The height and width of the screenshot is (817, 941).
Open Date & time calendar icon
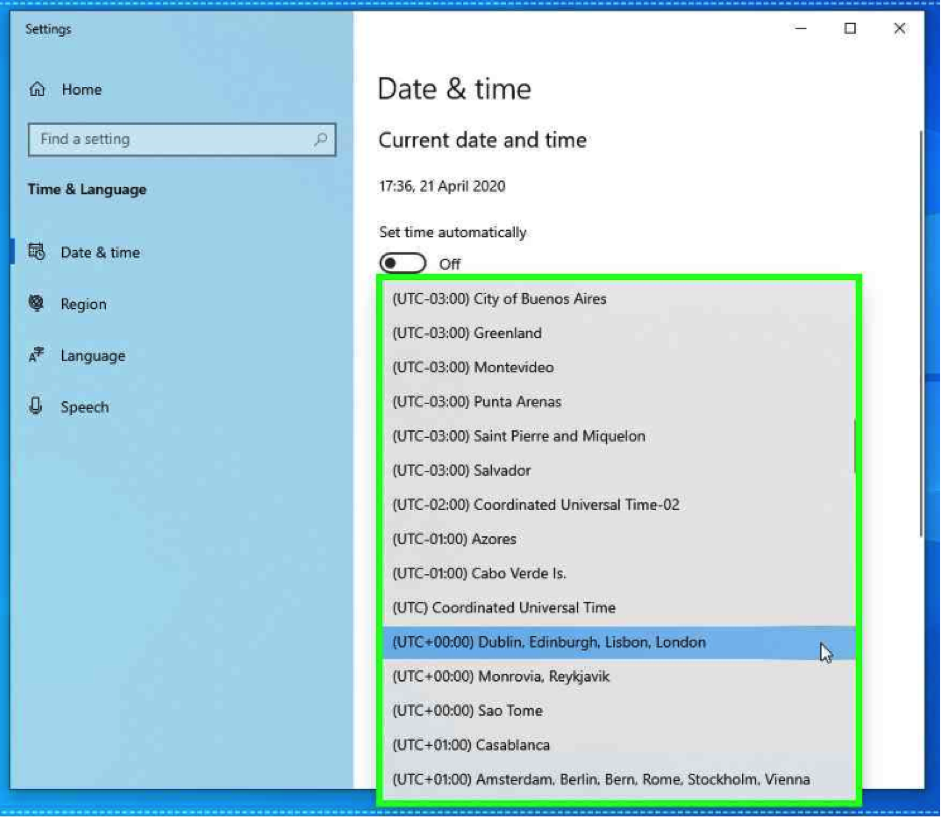coord(37,252)
